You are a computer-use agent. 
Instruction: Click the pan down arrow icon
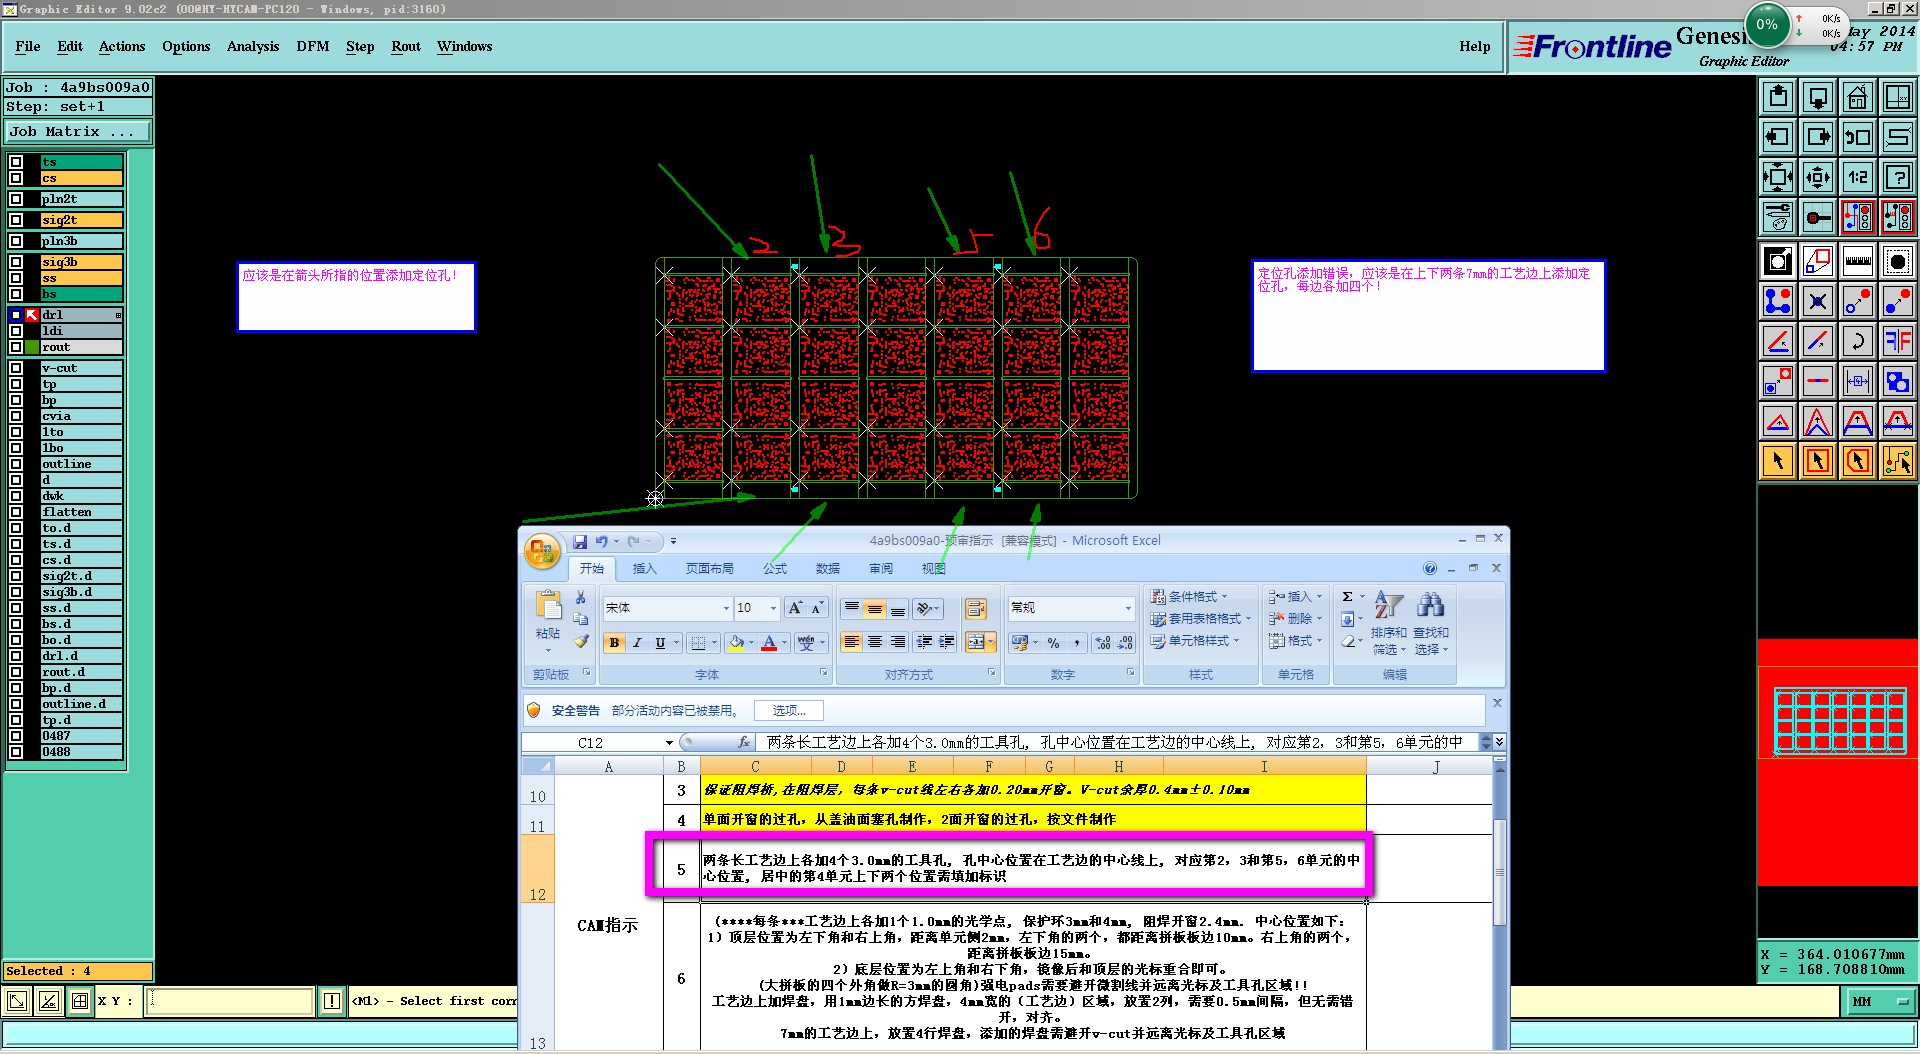click(1818, 97)
